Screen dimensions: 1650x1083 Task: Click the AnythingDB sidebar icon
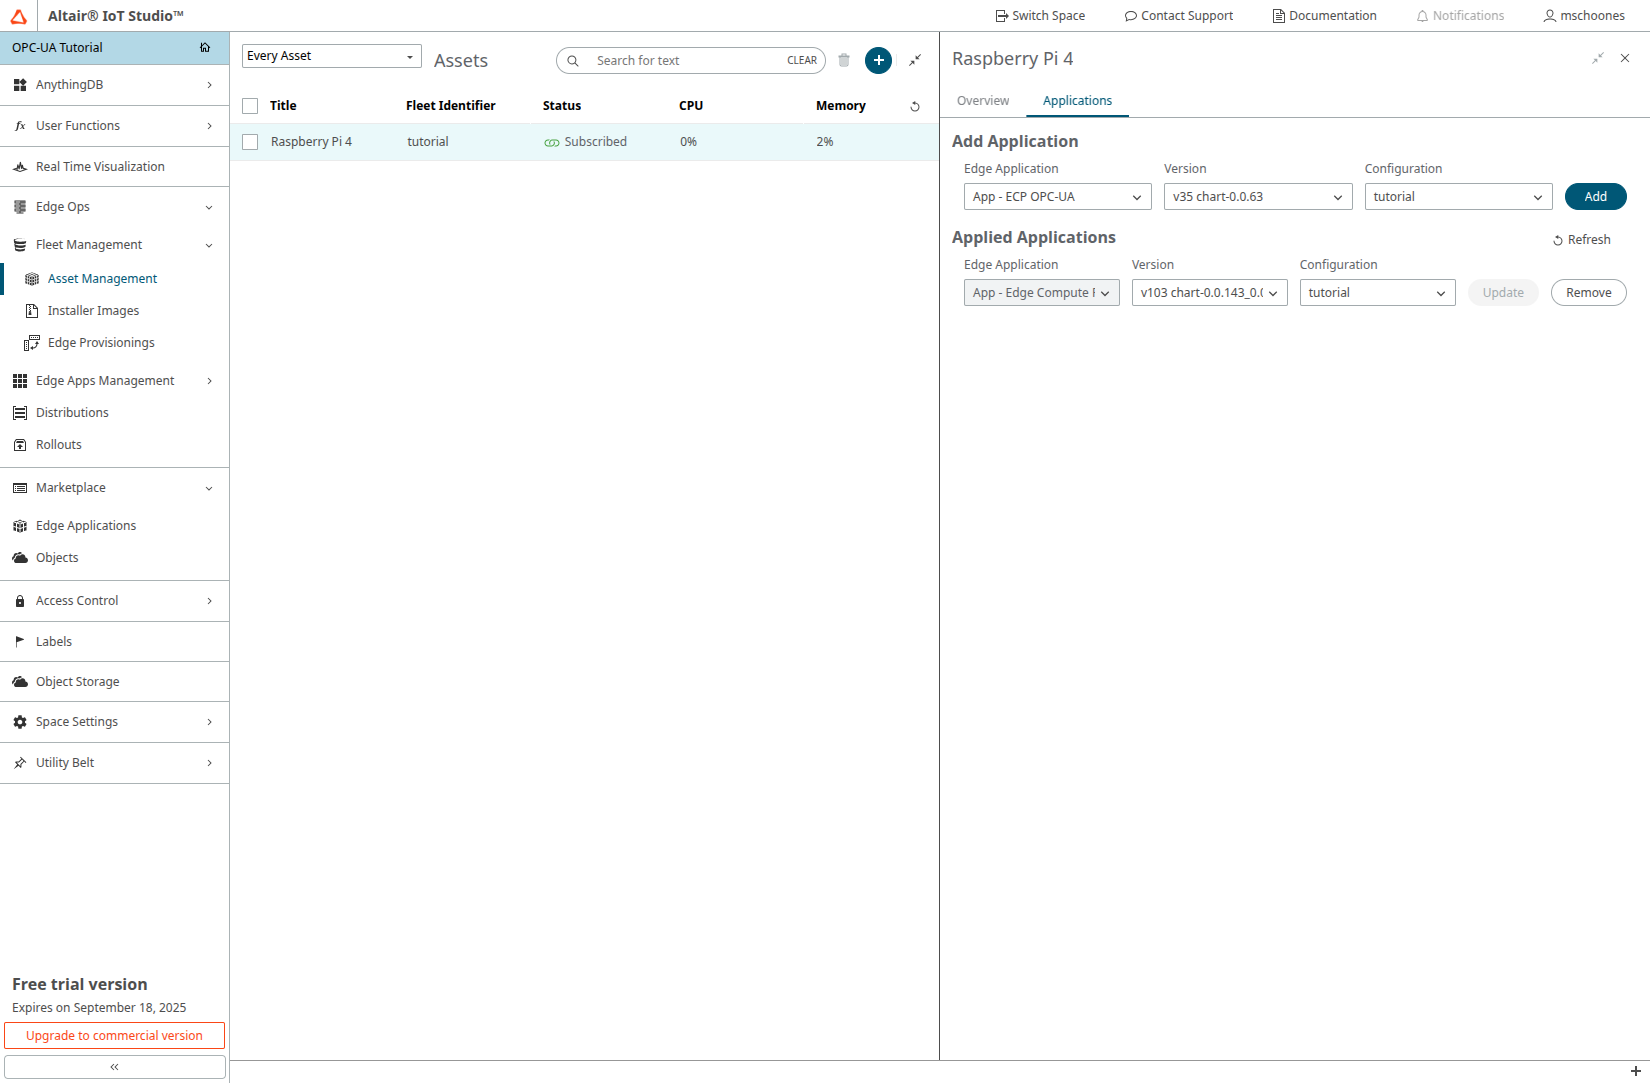click(20, 85)
